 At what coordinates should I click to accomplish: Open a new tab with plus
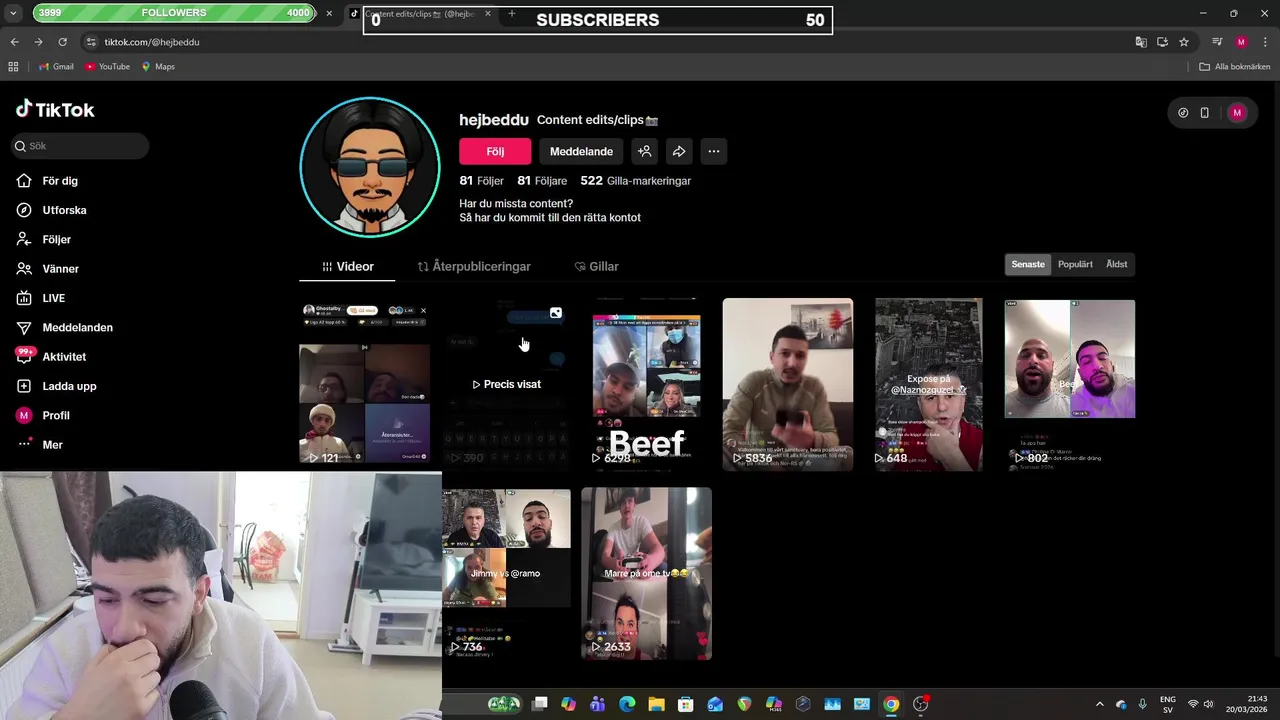click(512, 13)
